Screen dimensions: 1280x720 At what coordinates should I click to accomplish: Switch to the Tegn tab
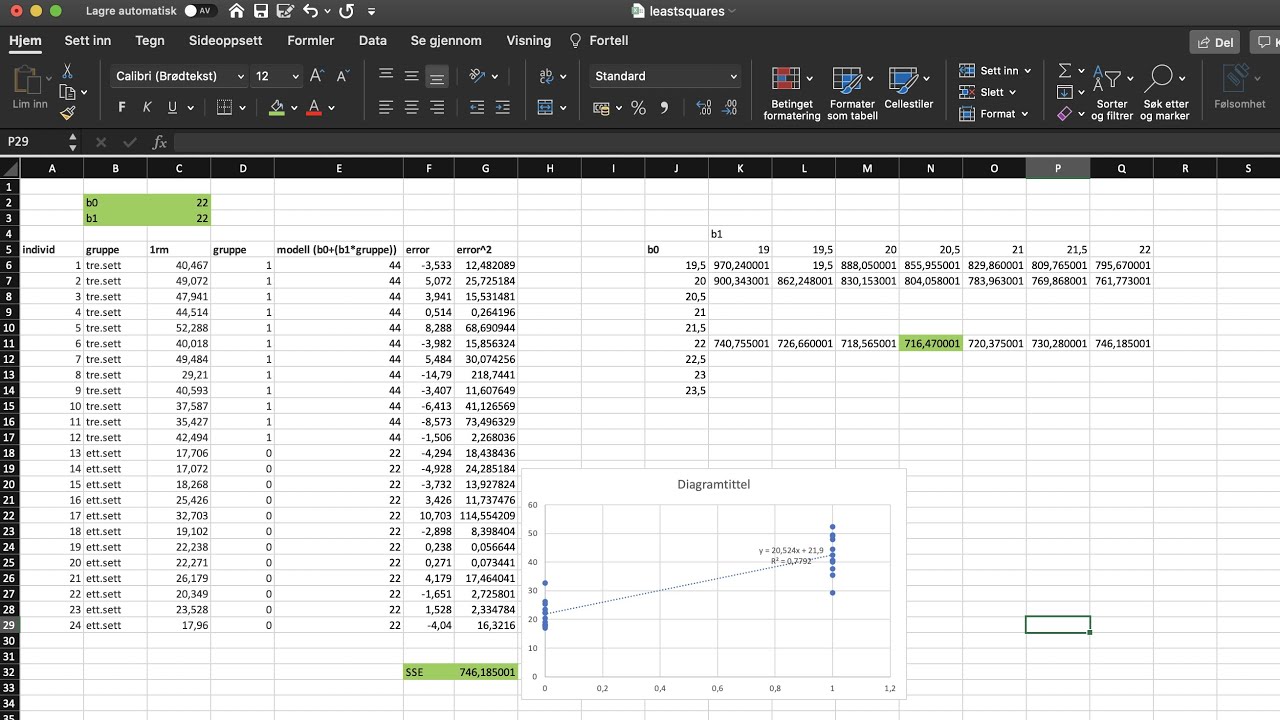[150, 41]
